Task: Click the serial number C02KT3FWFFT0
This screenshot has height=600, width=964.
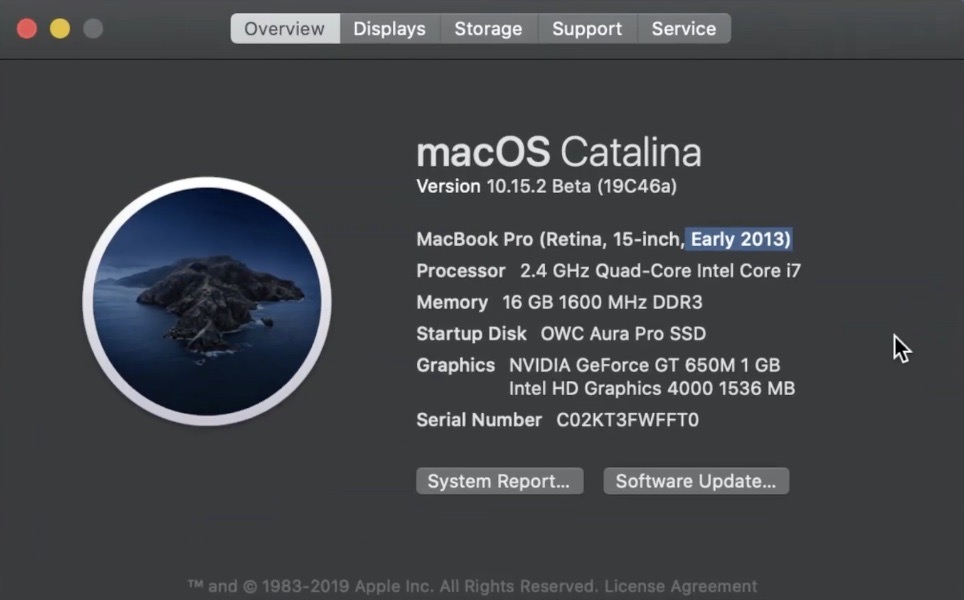Action: (x=627, y=420)
